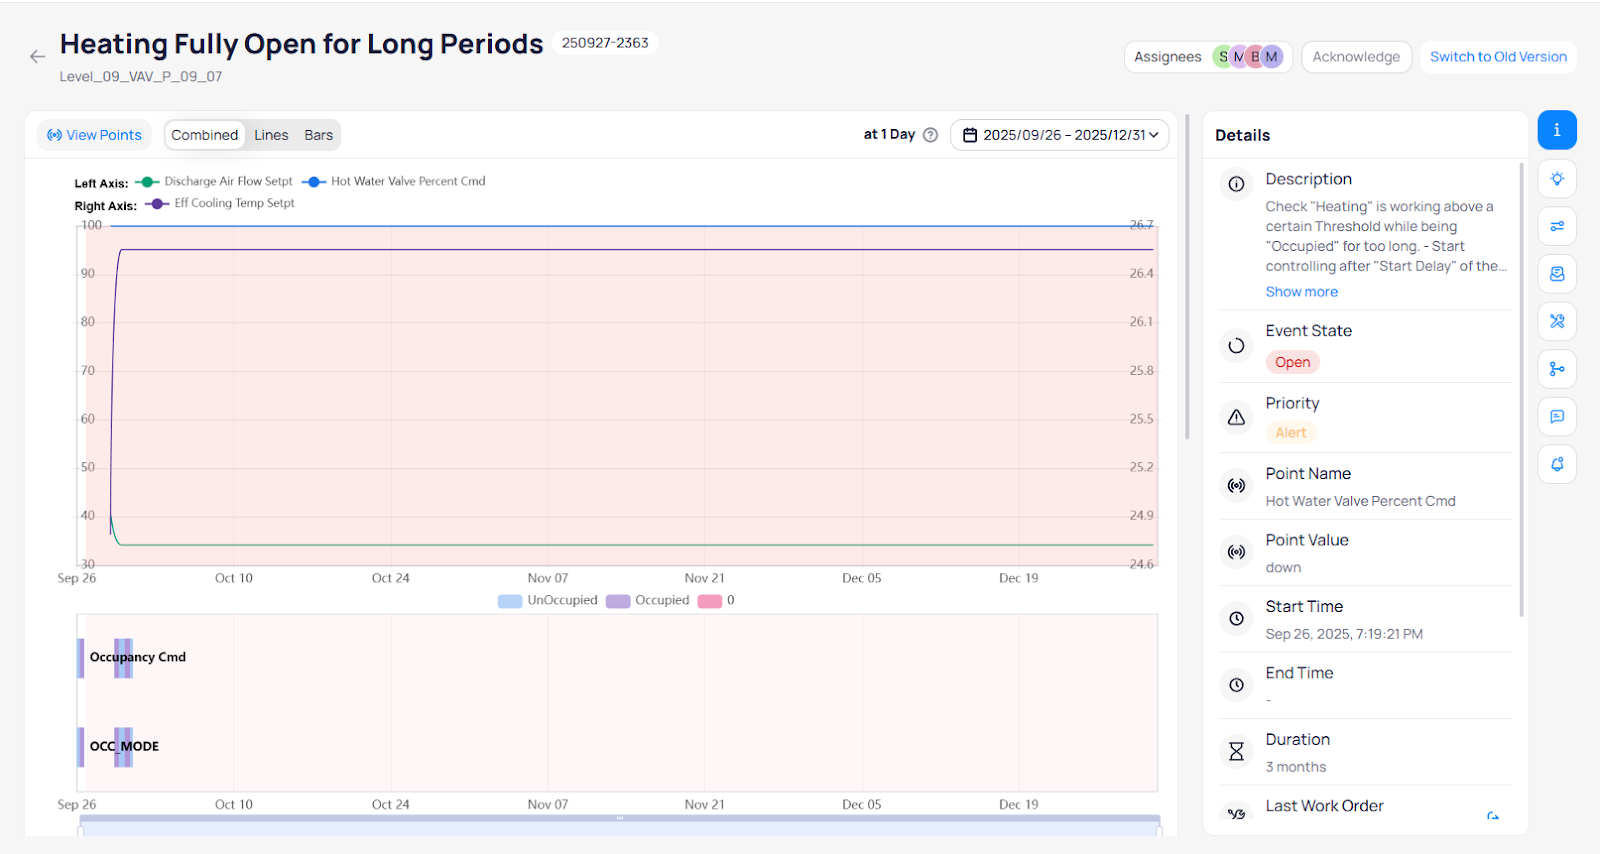This screenshot has width=1600, height=854.
Task: Click the notification bell icon
Action: 1557,464
